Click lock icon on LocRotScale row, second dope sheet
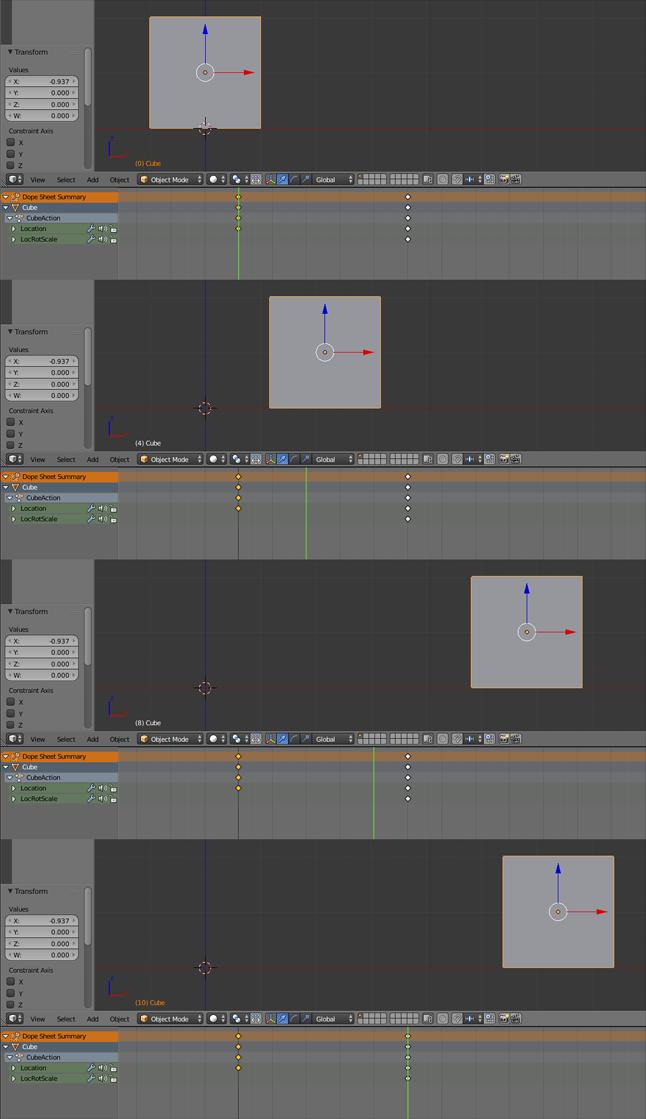The width and height of the screenshot is (646, 1119). (113, 520)
